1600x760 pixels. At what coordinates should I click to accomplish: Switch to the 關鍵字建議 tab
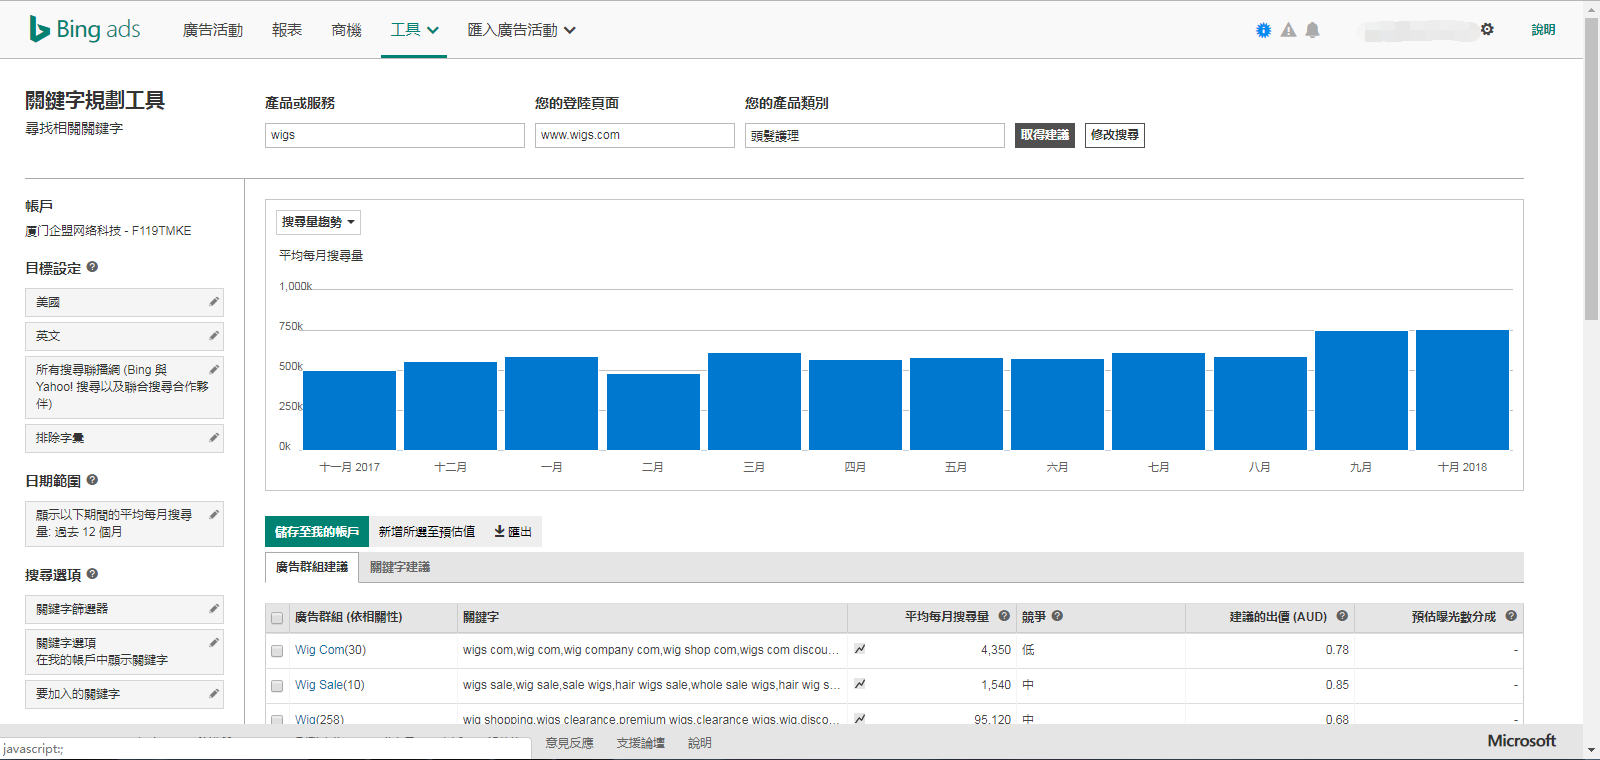pos(400,567)
